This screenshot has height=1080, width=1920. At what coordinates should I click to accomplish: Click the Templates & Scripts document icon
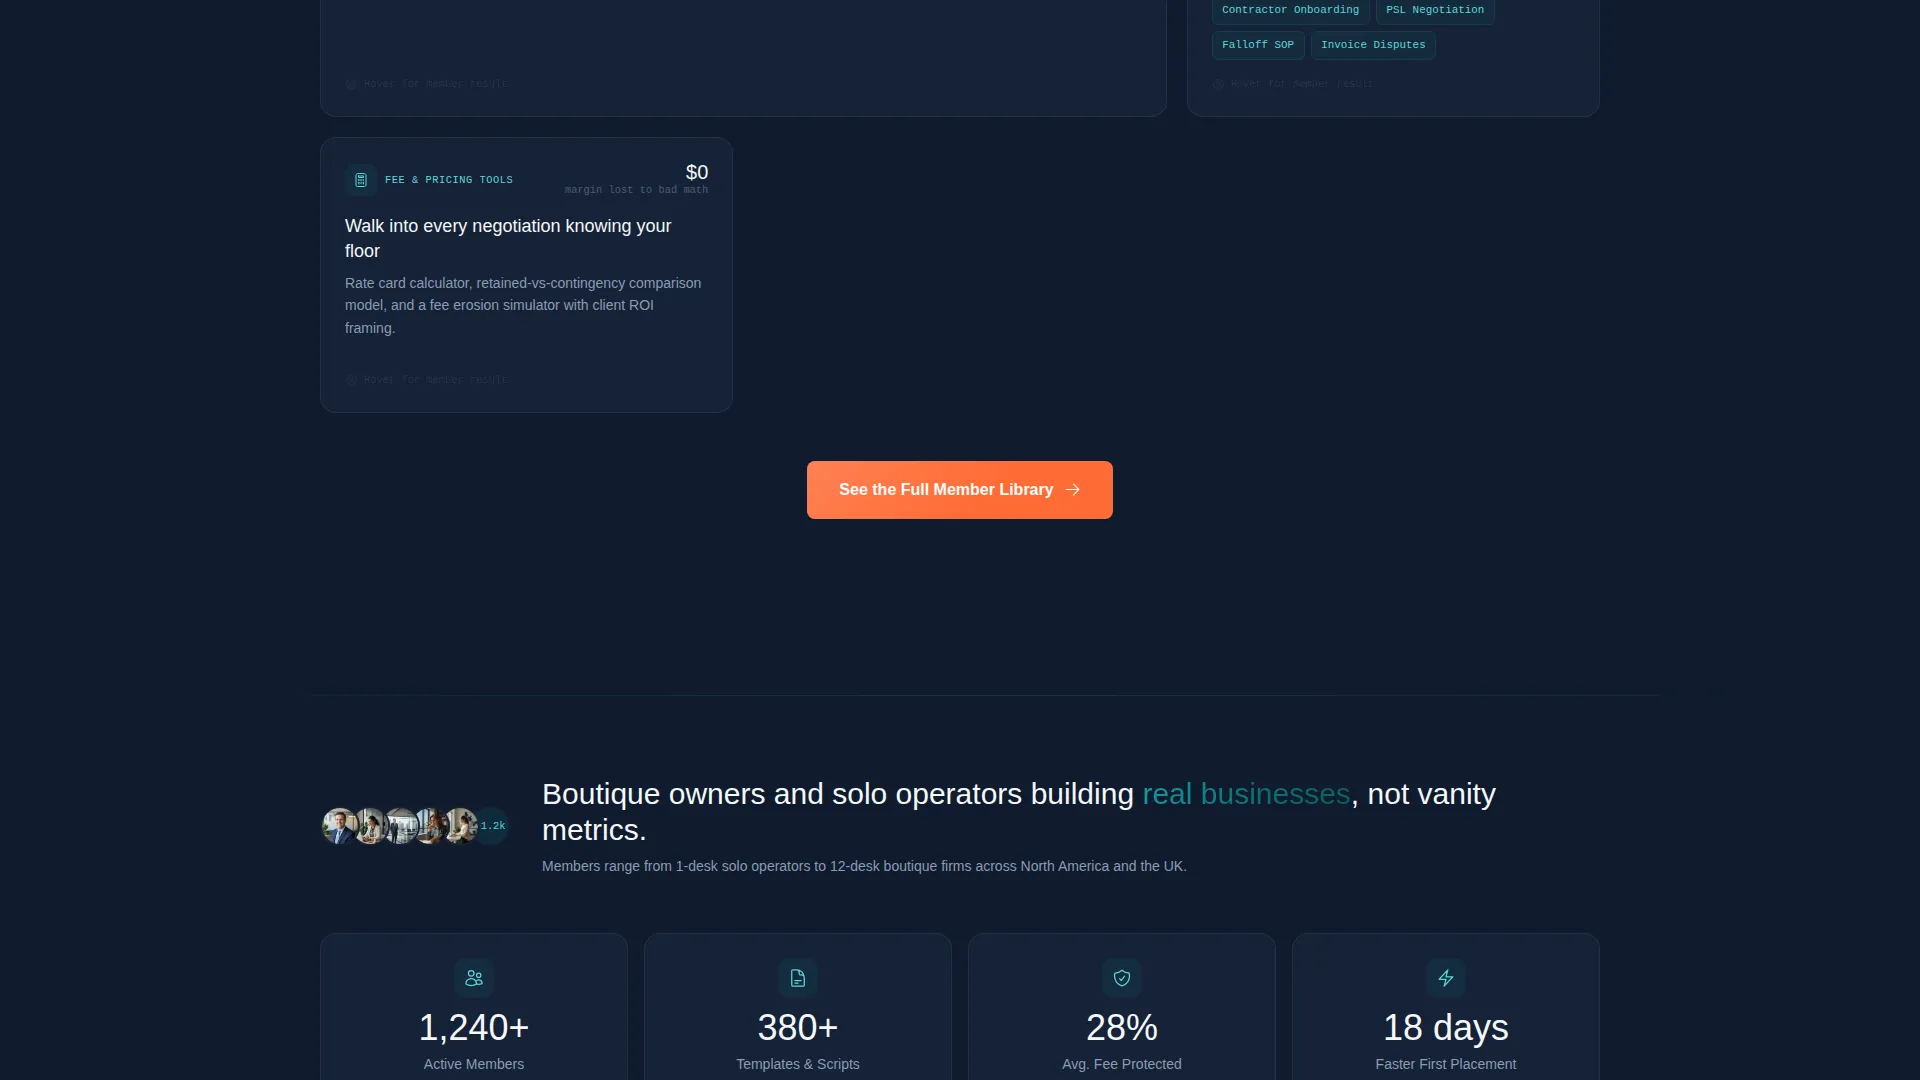(x=798, y=978)
